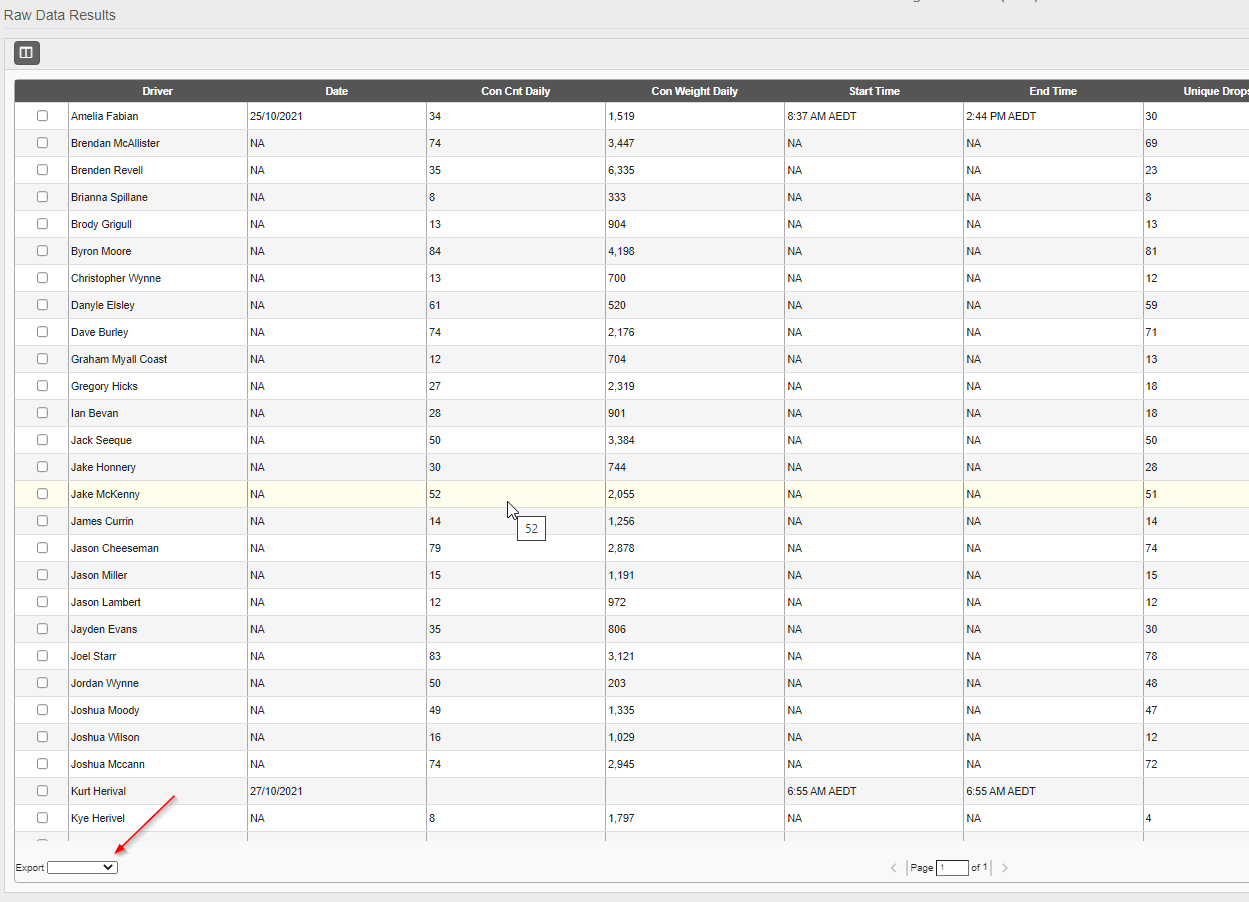
Task: Tick the Joel Starr row checkbox
Action: pyautogui.click(x=42, y=656)
